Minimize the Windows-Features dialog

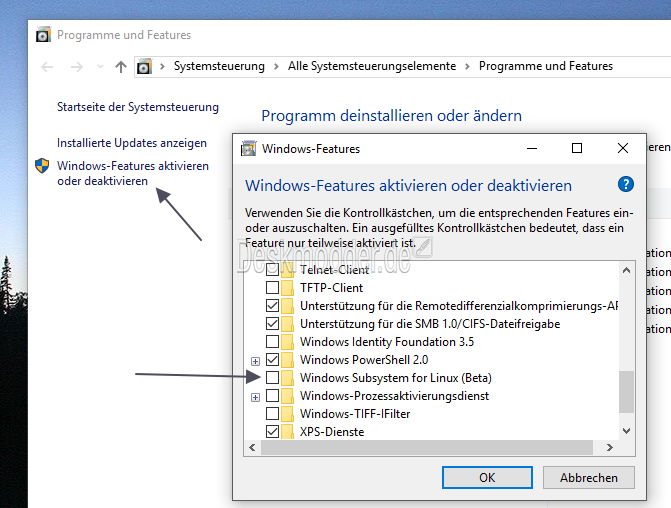click(532, 149)
